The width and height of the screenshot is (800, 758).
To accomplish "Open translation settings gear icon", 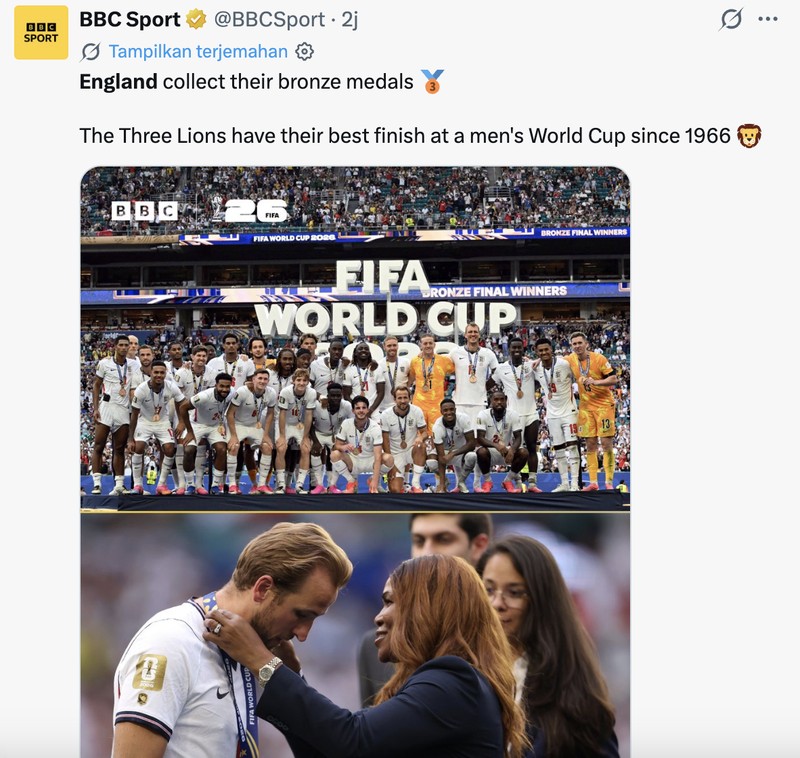I will click(305, 52).
